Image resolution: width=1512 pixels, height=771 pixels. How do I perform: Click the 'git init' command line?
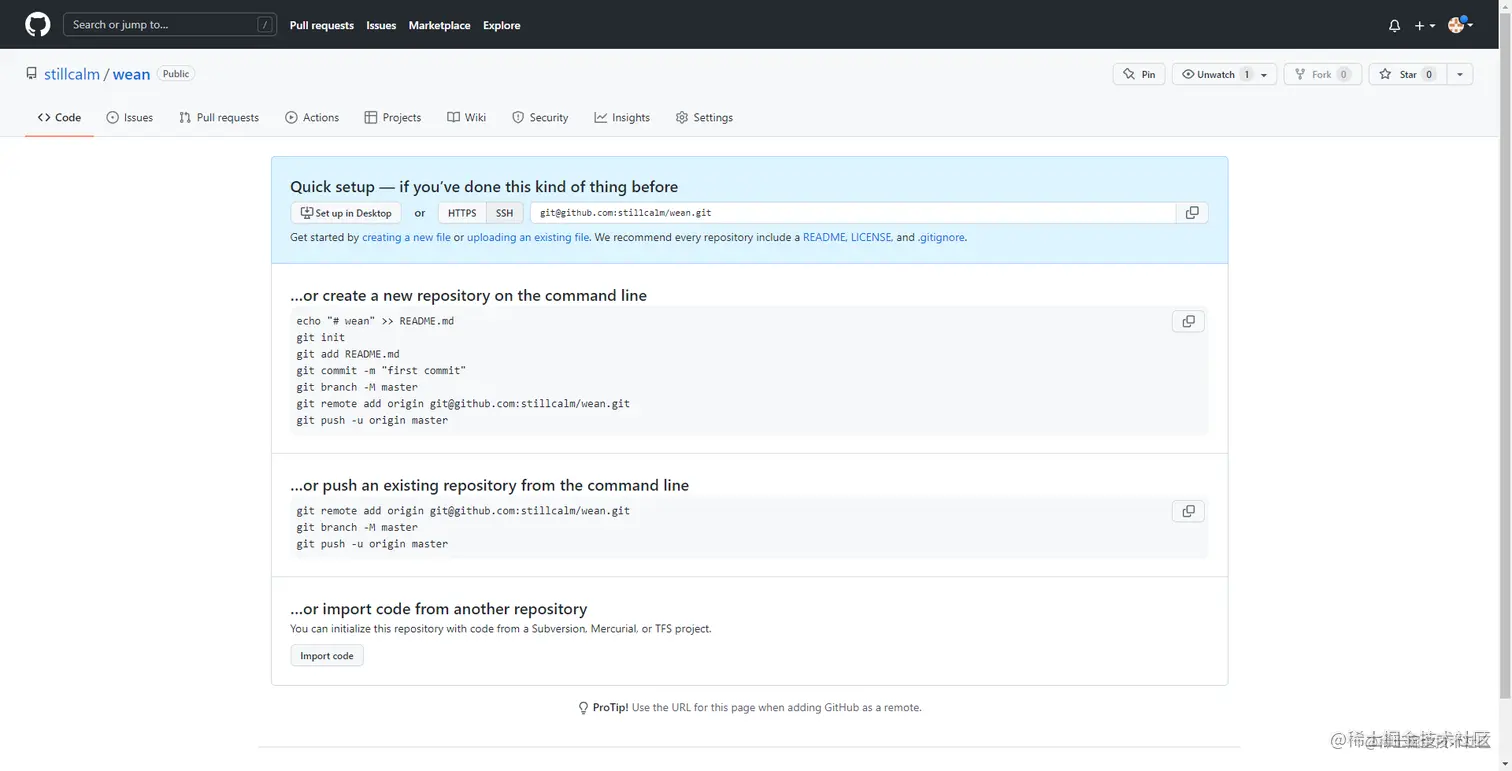point(321,338)
